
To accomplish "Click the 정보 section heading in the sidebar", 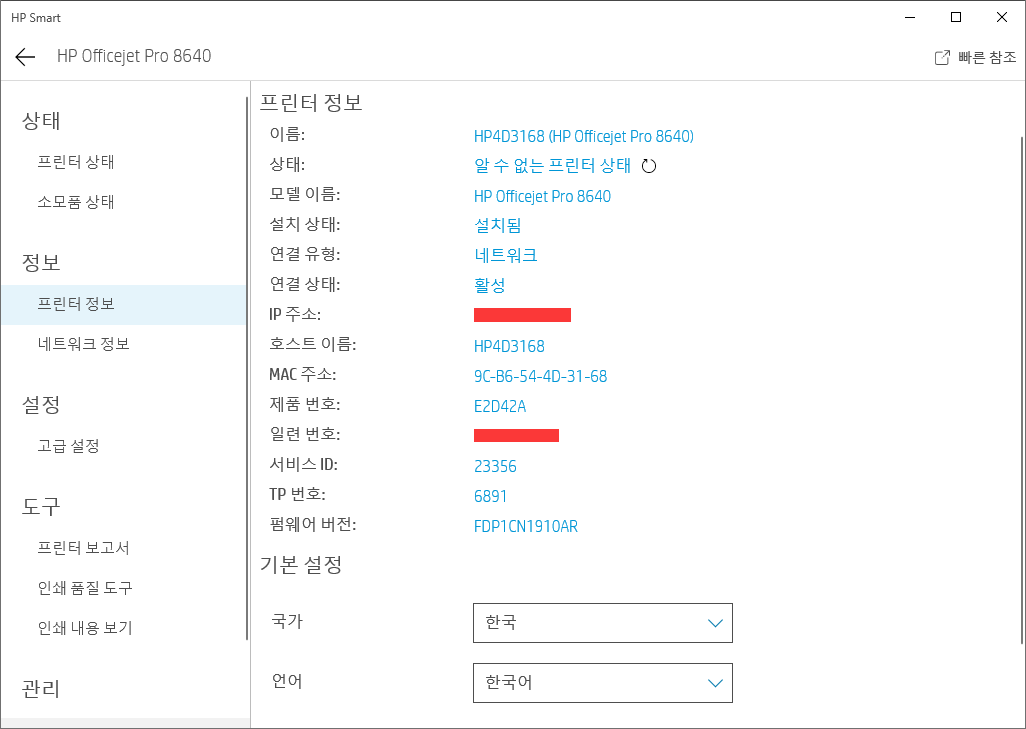I will point(41,262).
